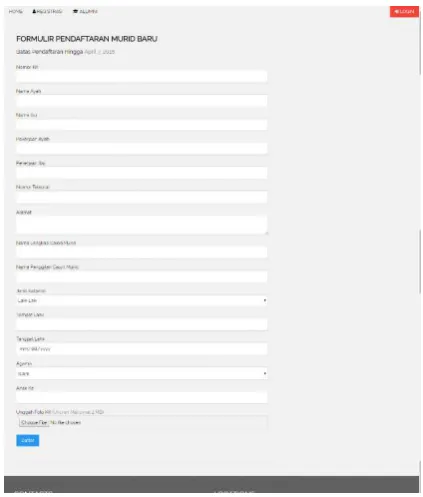This screenshot has width=423, height=497.
Task: Click the Pekerjaan Ibu field
Action: (141, 173)
